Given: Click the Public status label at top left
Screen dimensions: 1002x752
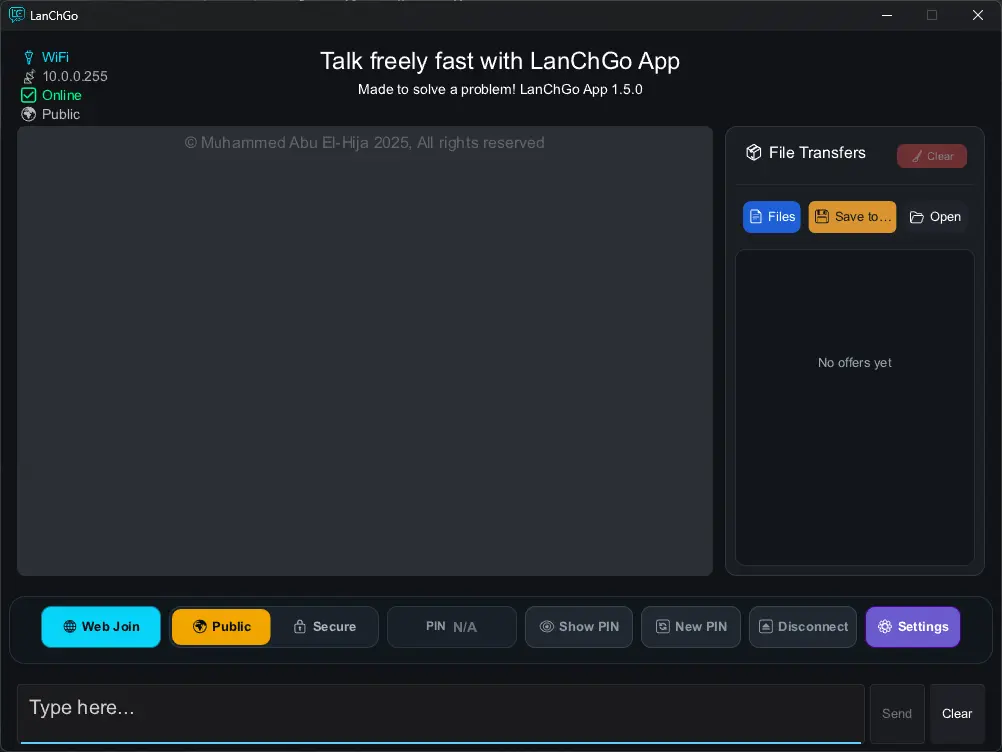Looking at the screenshot, I should tap(61, 114).
